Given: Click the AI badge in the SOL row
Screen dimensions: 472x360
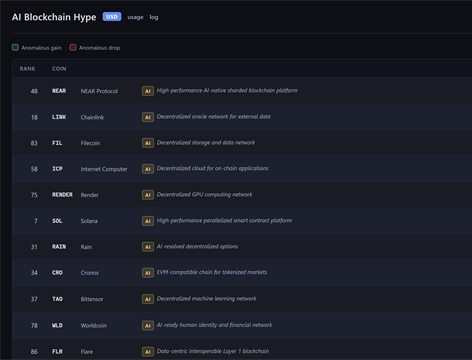Looking at the screenshot, I should tap(148, 221).
